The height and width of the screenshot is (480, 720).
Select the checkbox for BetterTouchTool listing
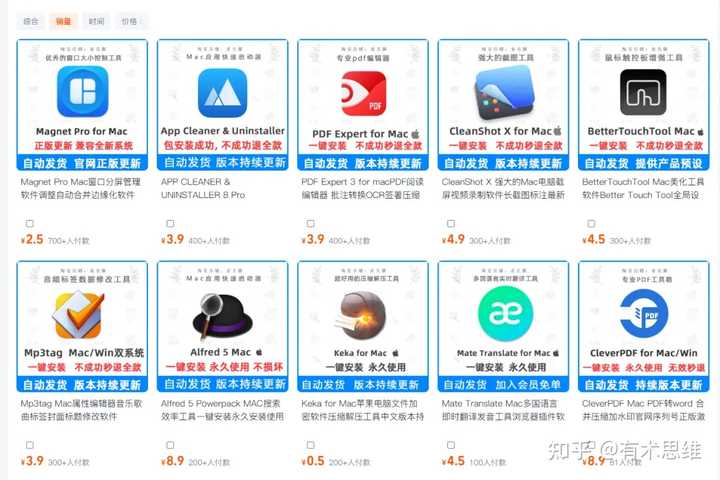591,224
